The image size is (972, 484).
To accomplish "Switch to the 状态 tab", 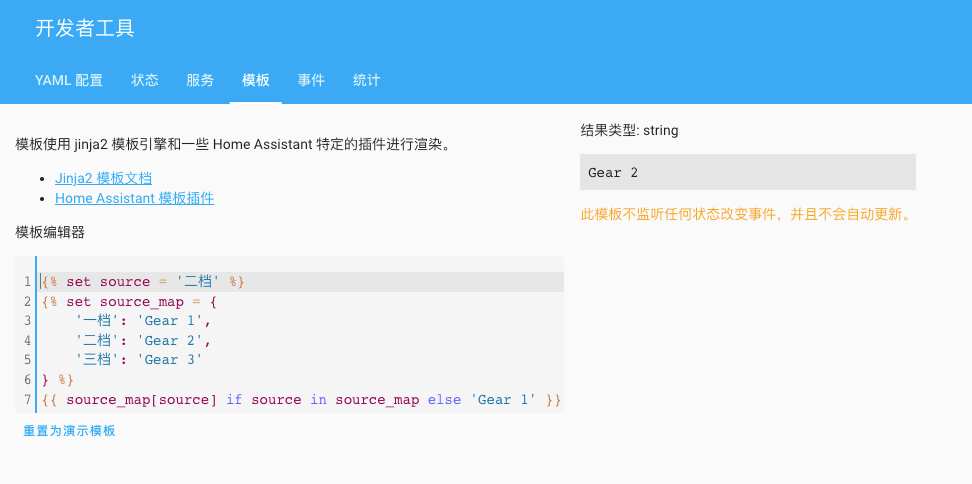I will (x=145, y=80).
